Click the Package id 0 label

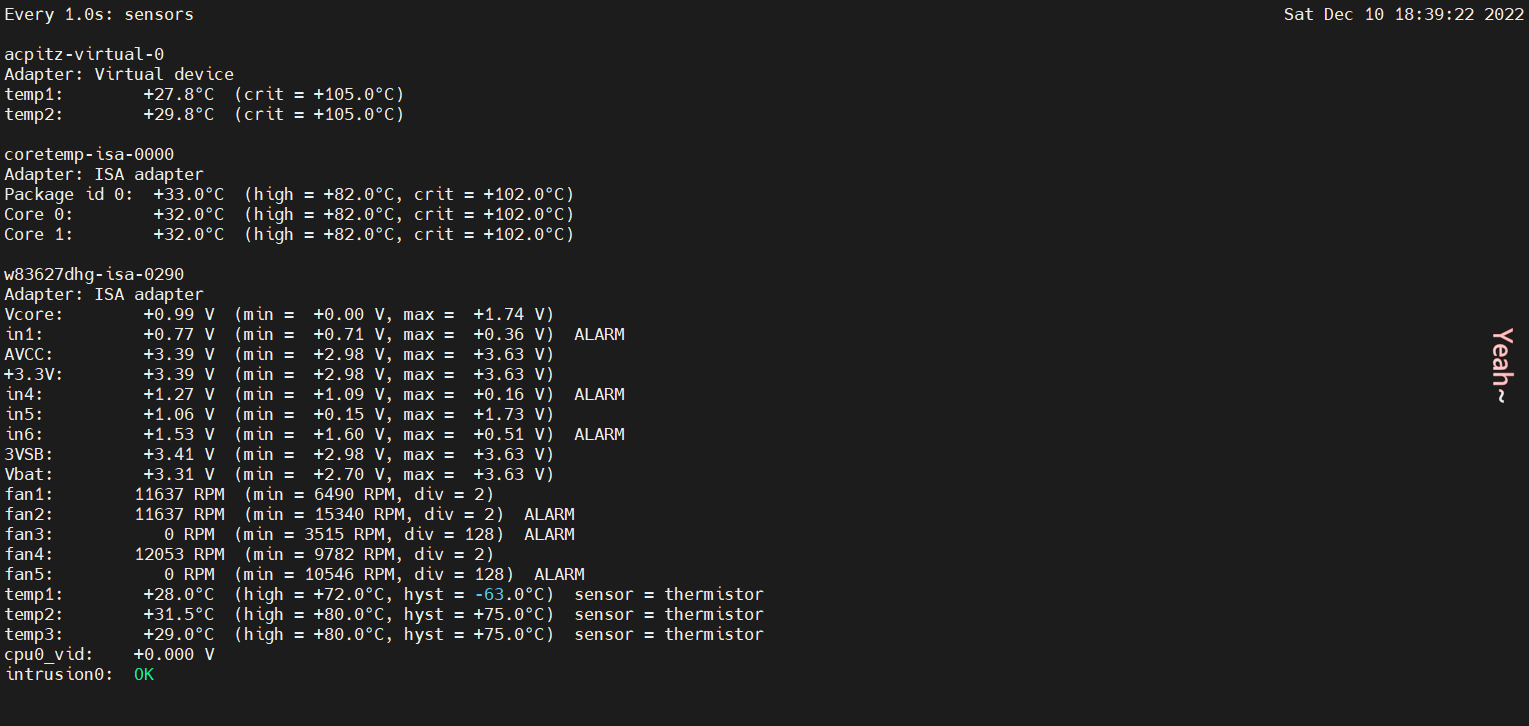[69, 194]
